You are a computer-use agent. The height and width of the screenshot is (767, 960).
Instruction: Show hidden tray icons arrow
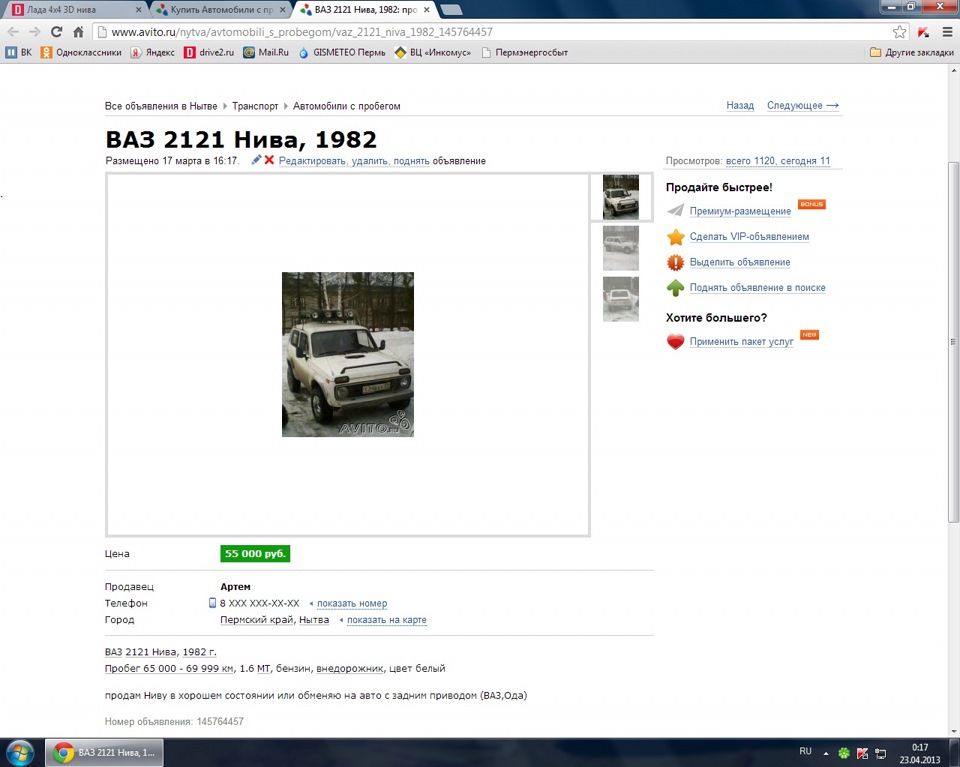826,753
